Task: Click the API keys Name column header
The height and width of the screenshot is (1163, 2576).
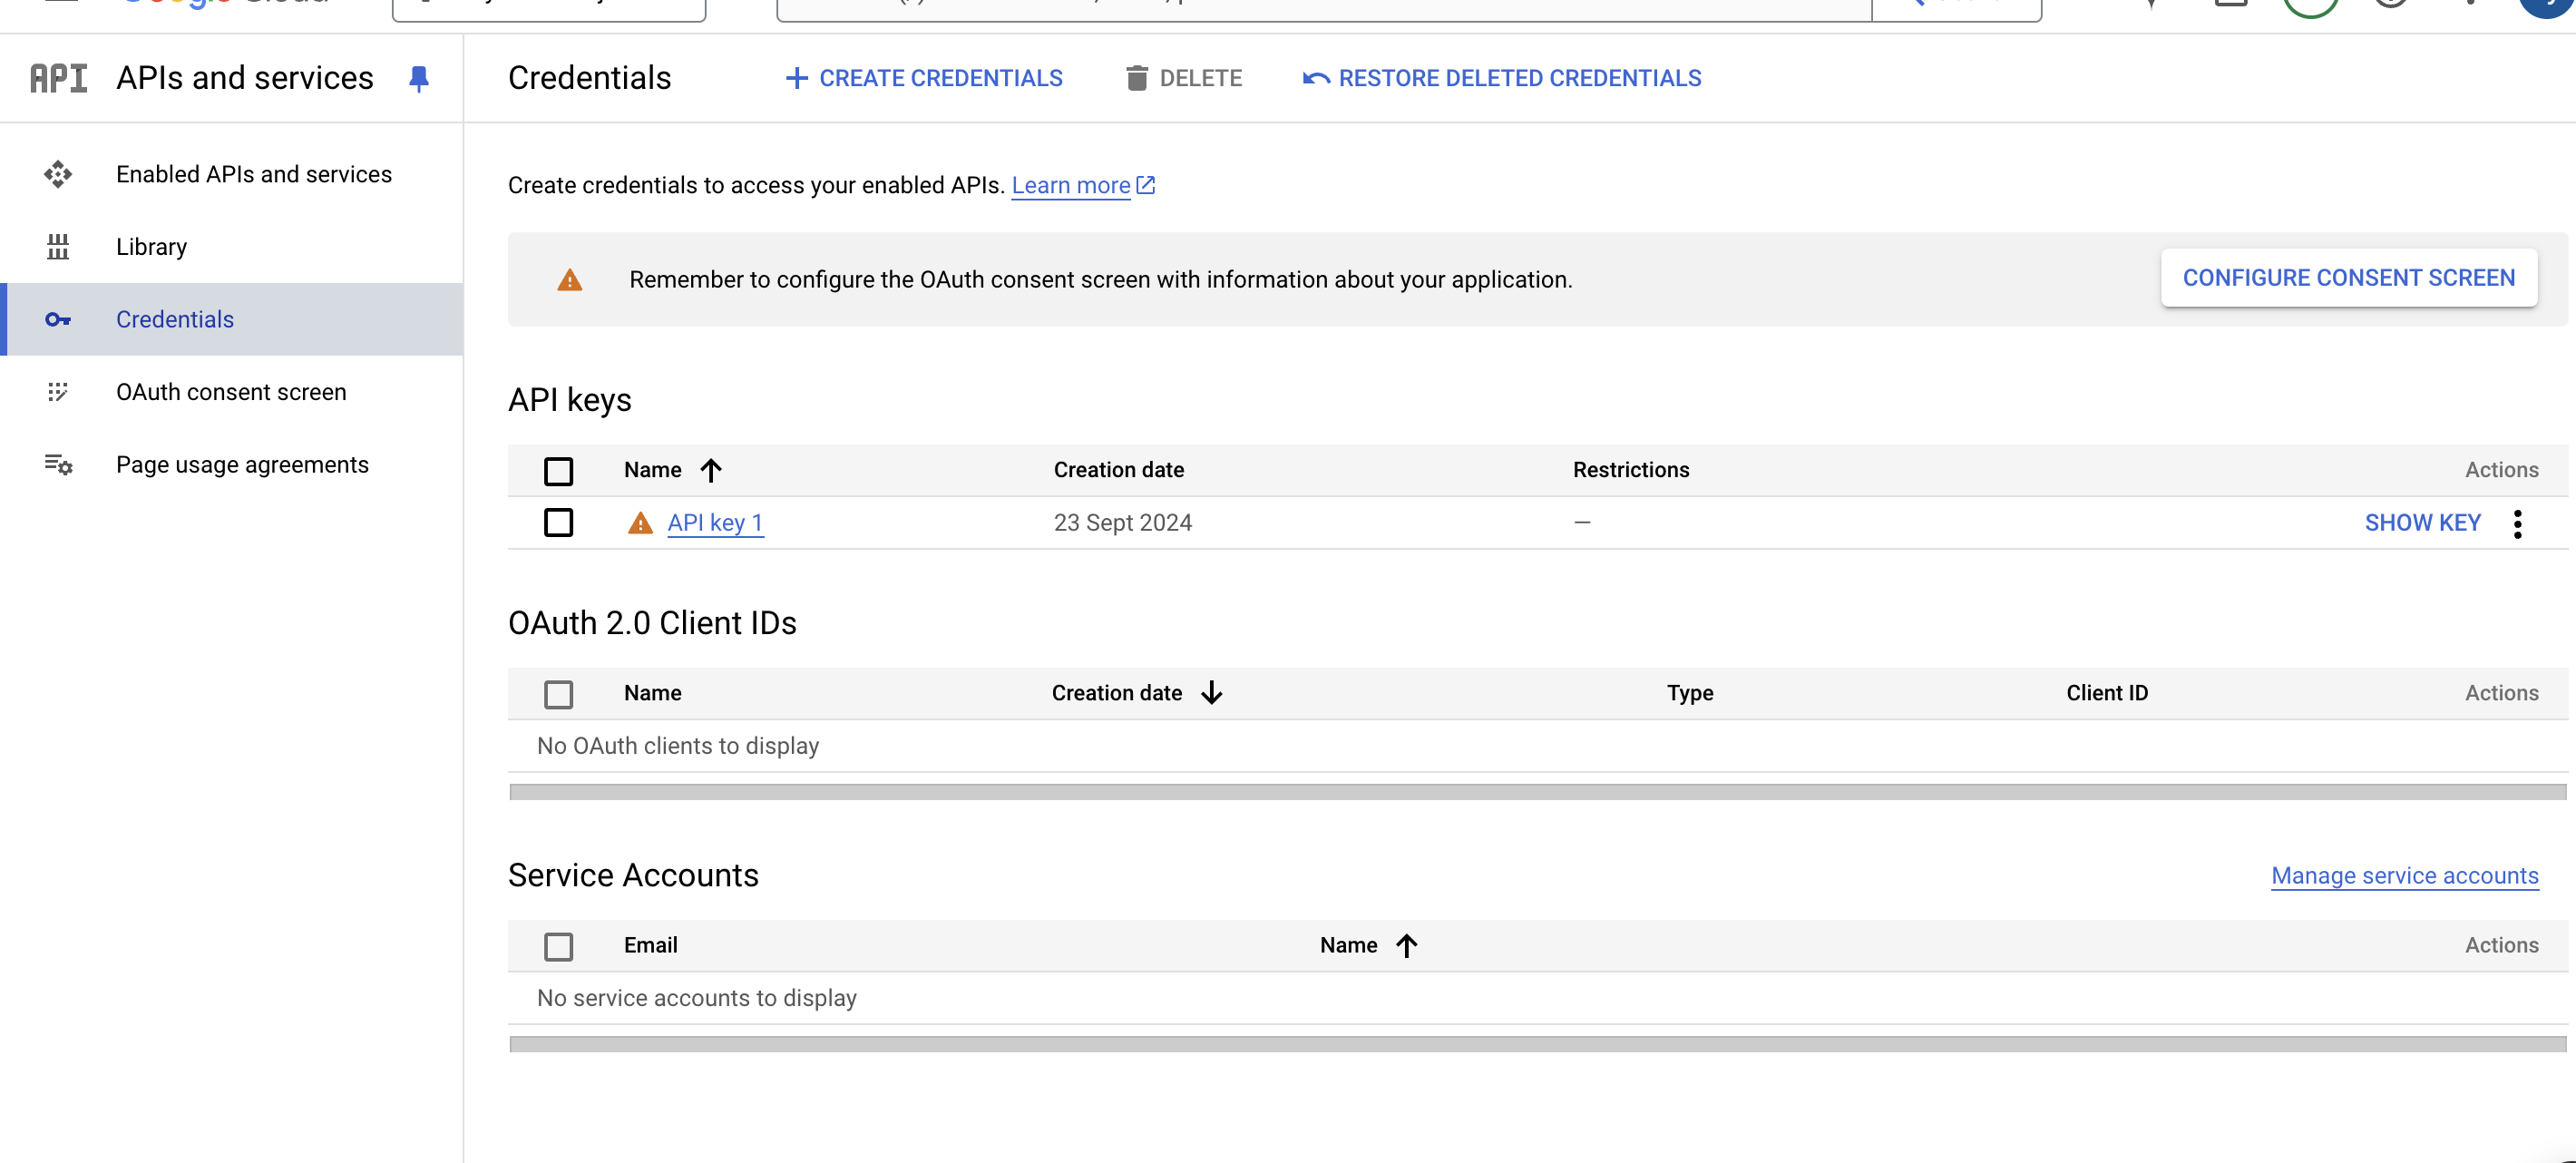Action: point(653,470)
